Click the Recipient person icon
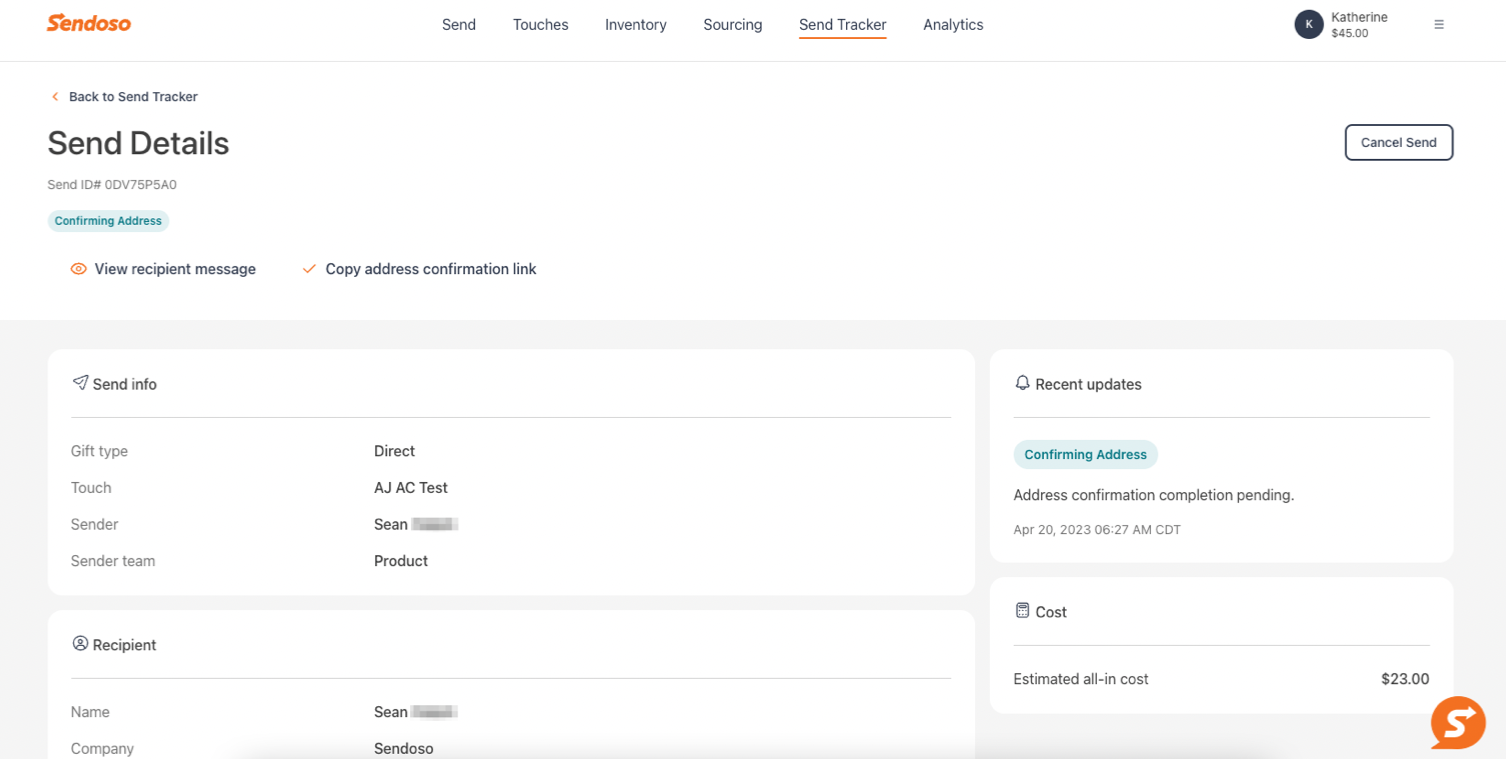1506x759 pixels. pyautogui.click(x=80, y=644)
